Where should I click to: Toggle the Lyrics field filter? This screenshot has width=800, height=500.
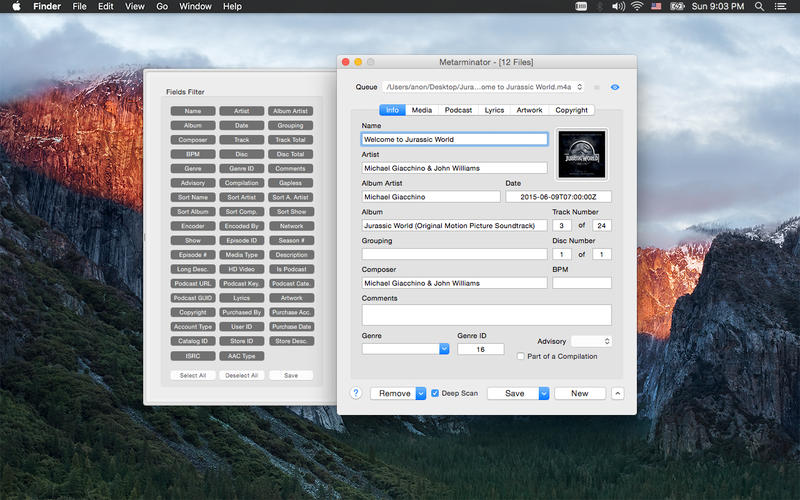(x=242, y=298)
